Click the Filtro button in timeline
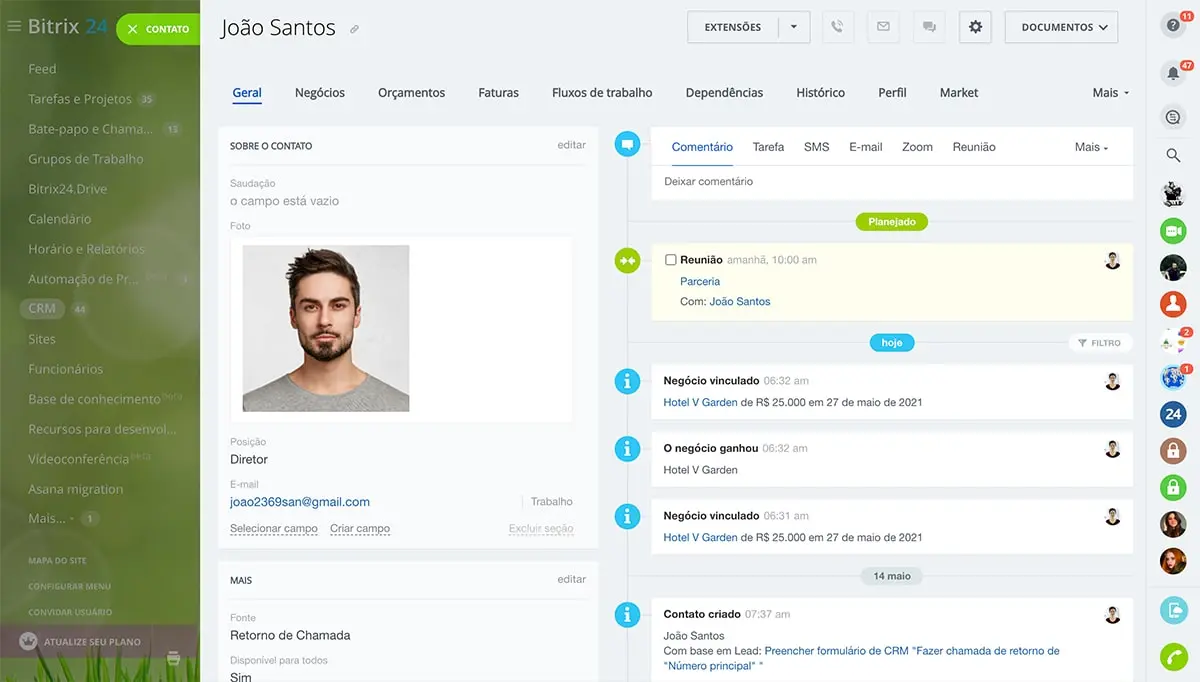 (1099, 343)
